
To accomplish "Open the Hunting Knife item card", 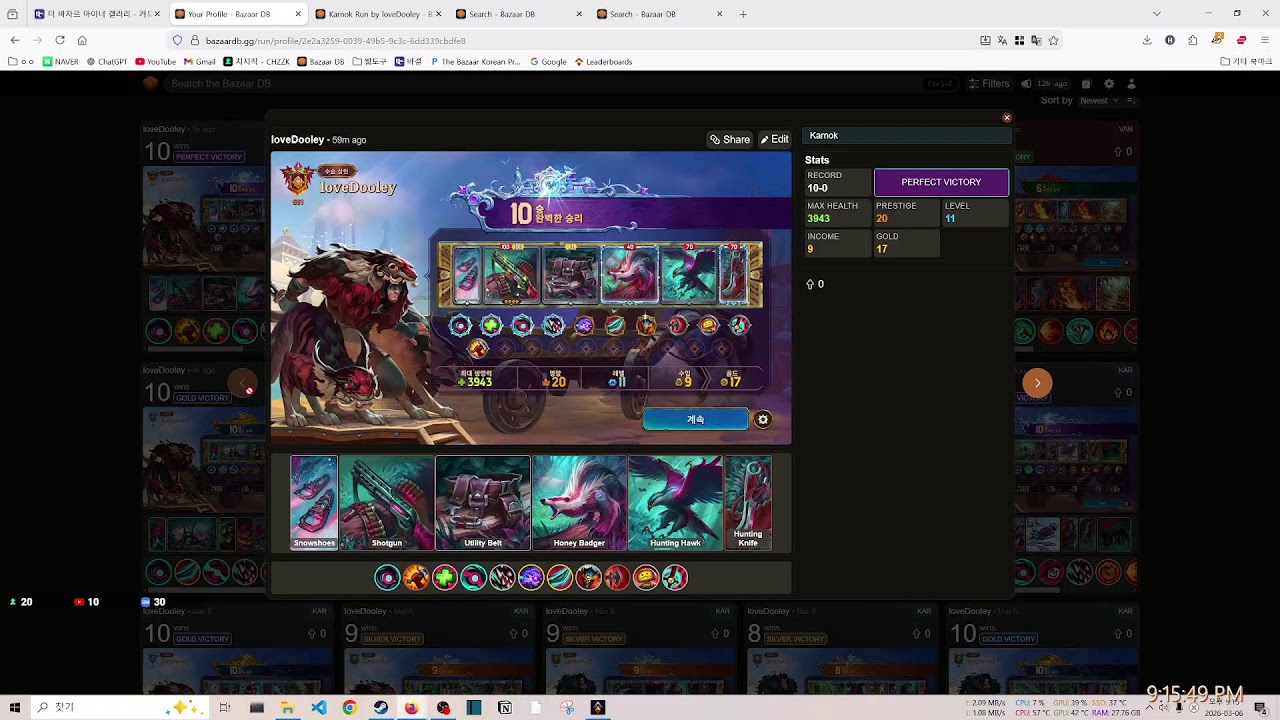I will [748, 503].
